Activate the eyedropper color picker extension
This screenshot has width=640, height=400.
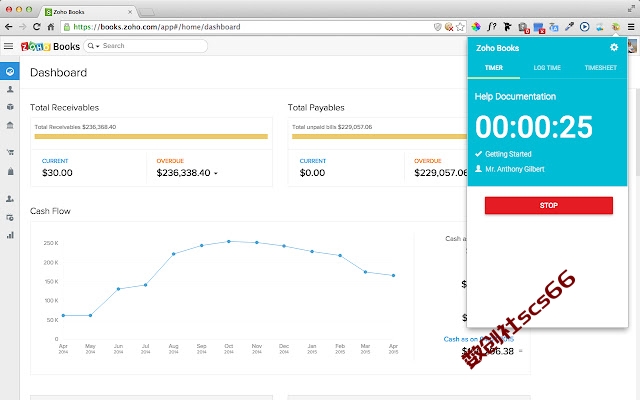click(x=569, y=27)
